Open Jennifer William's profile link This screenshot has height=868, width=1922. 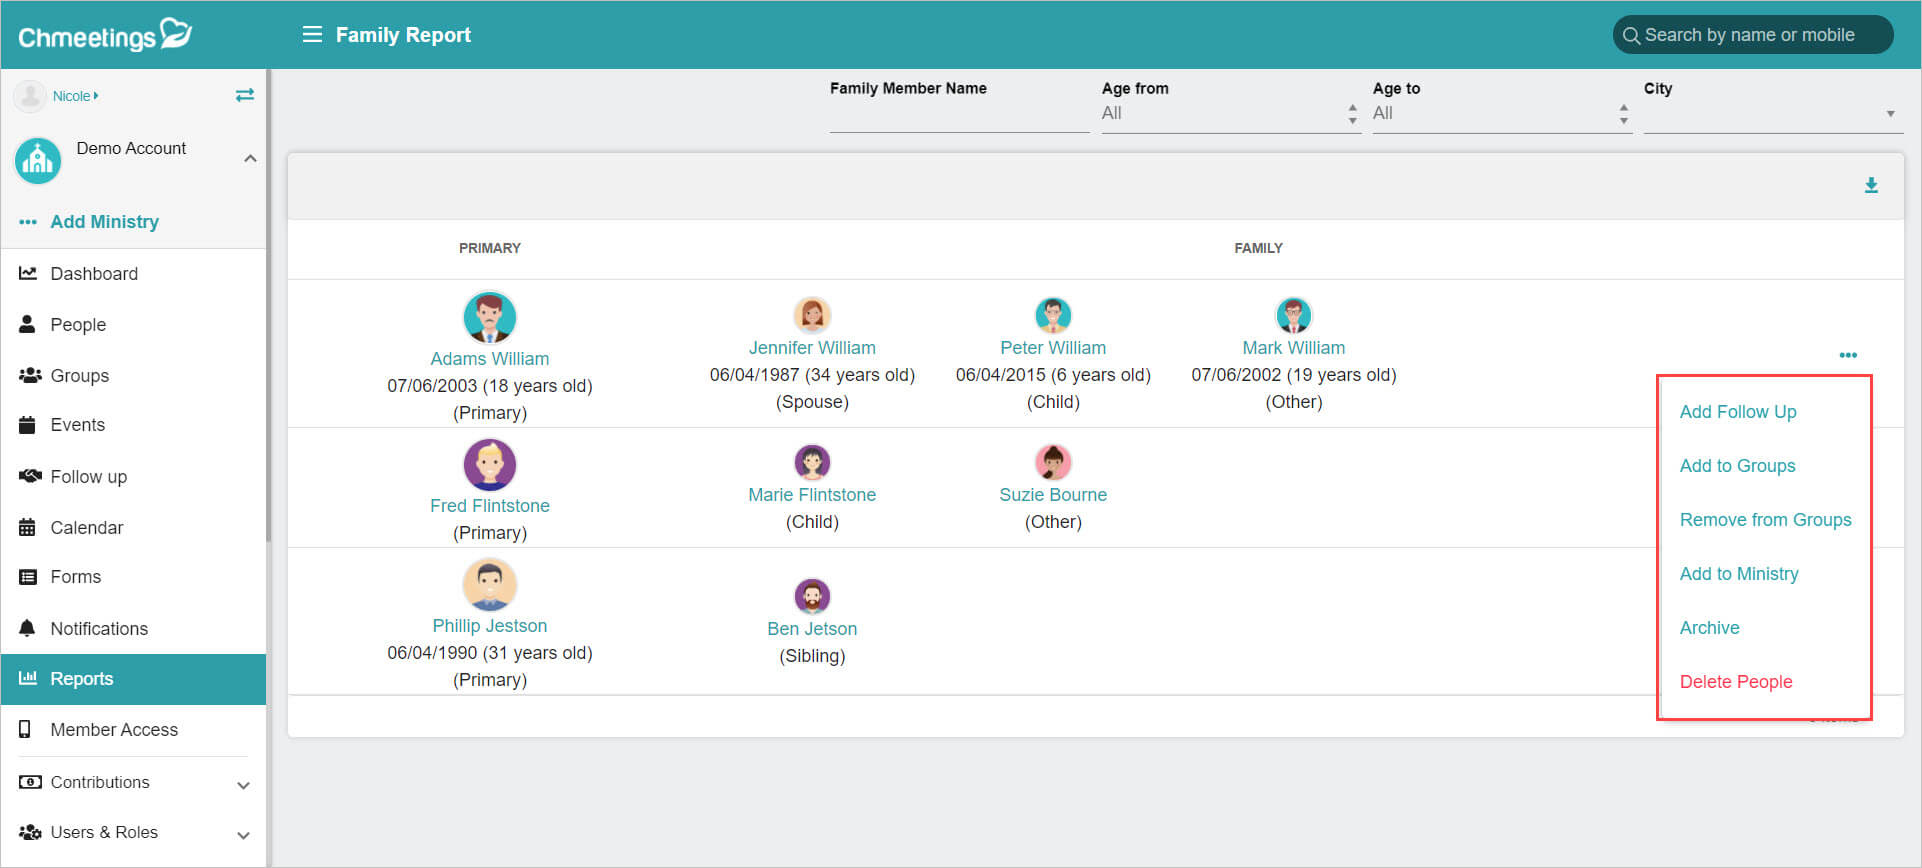pyautogui.click(x=812, y=347)
